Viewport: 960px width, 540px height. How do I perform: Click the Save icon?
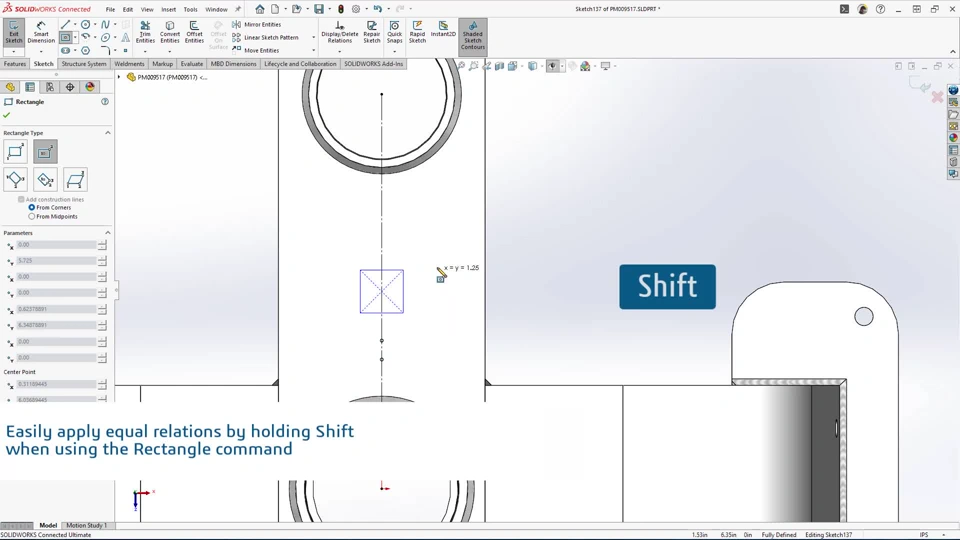(x=319, y=9)
